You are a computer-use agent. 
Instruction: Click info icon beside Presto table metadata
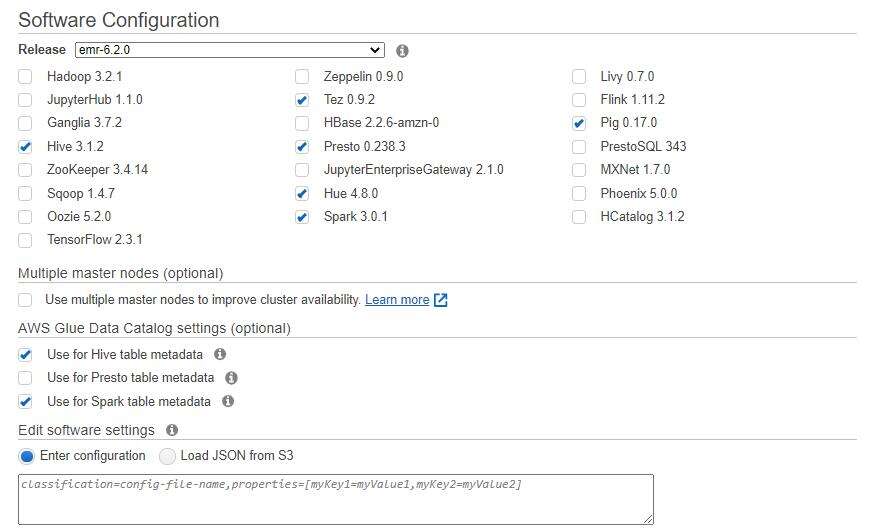[x=231, y=378]
